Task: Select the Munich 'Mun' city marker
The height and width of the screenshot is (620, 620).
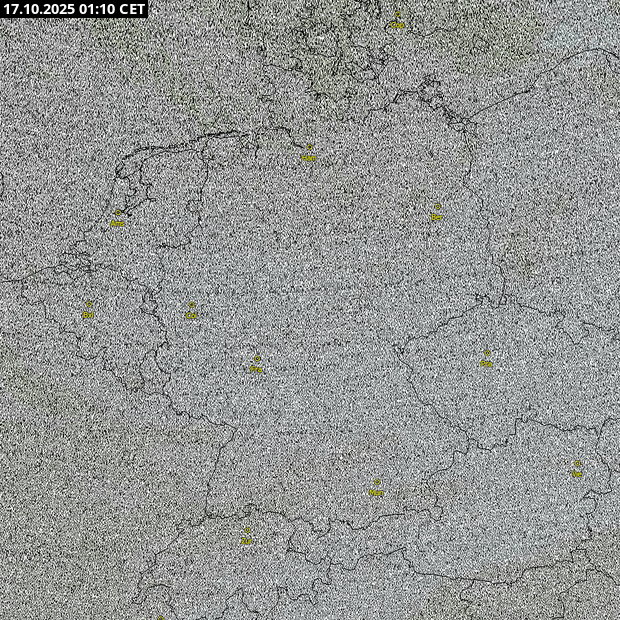Action: click(377, 482)
